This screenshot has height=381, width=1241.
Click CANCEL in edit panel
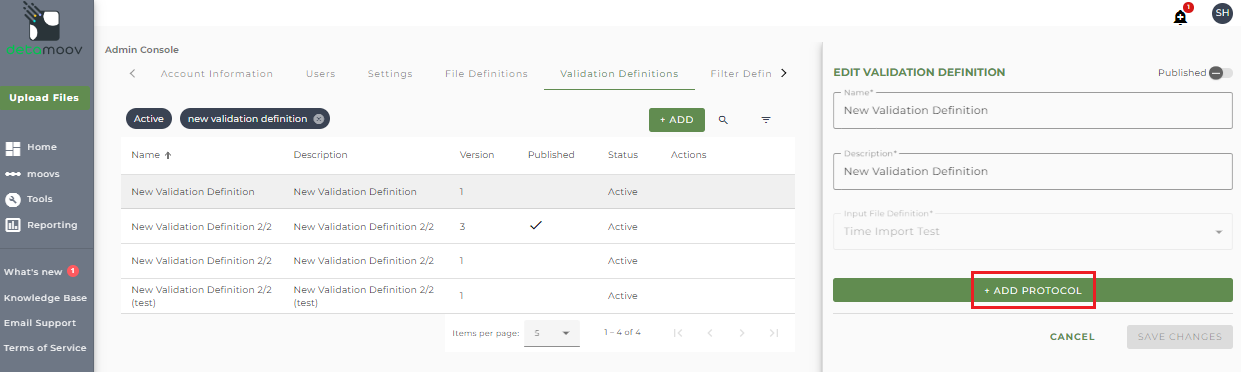point(1072,337)
